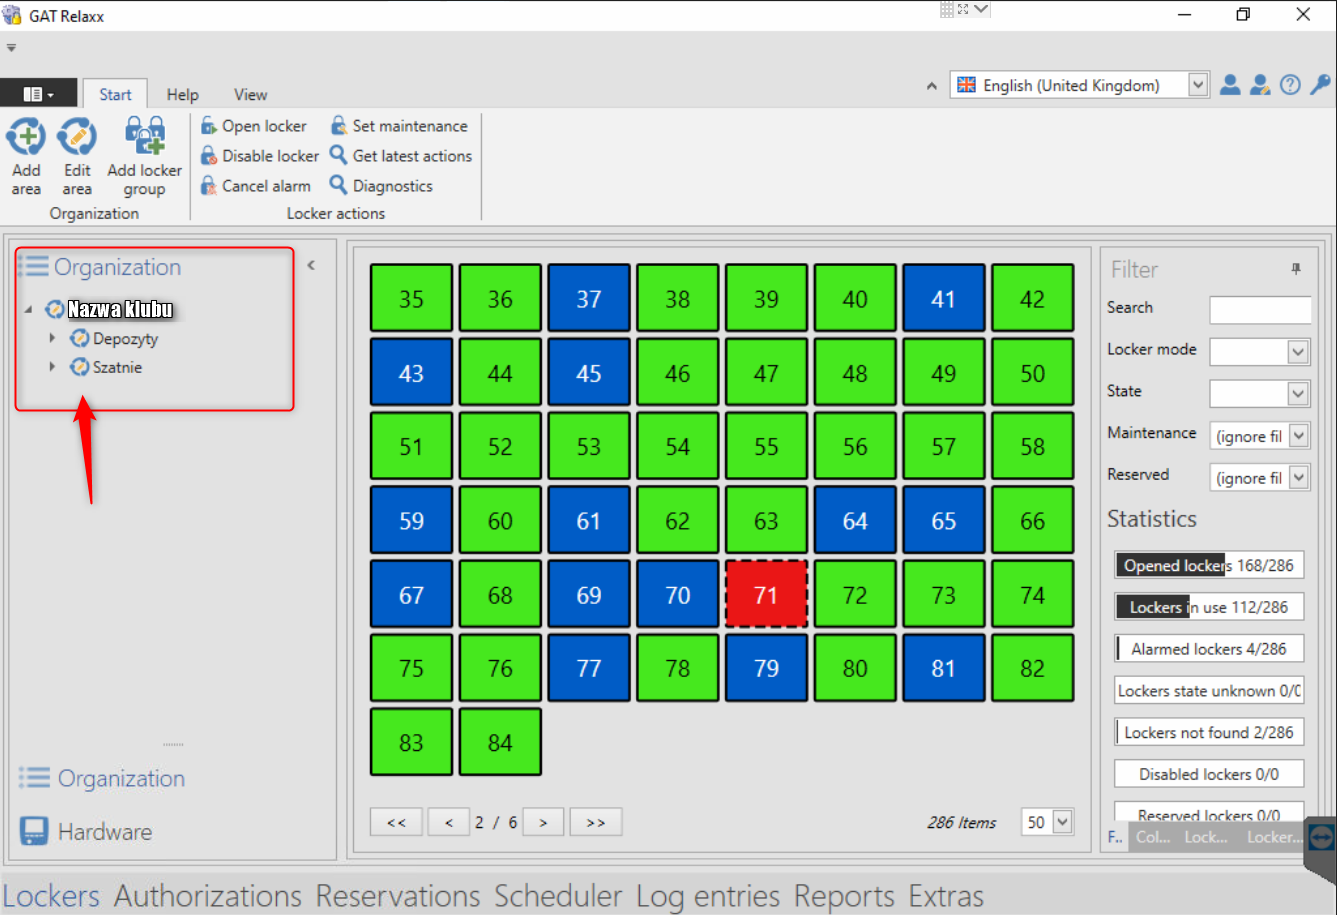Switch to the Help ribbon tab

(x=182, y=95)
